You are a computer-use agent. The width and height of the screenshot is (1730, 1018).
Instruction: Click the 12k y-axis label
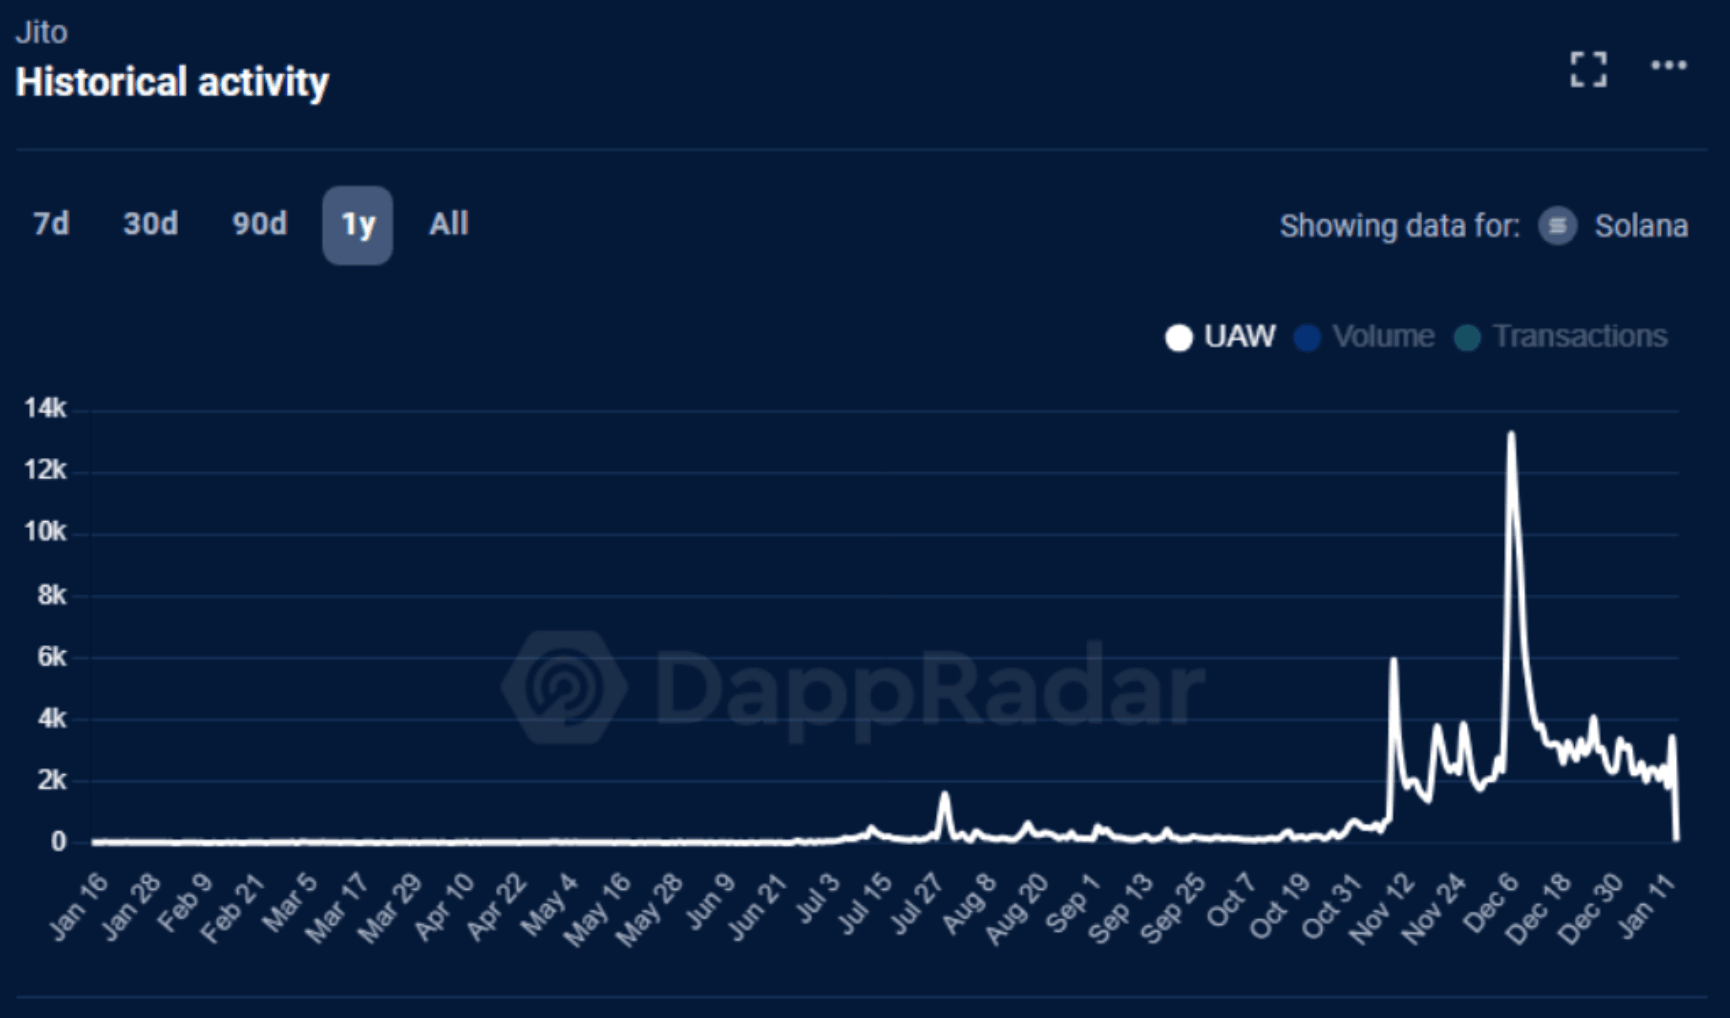[x=45, y=470]
